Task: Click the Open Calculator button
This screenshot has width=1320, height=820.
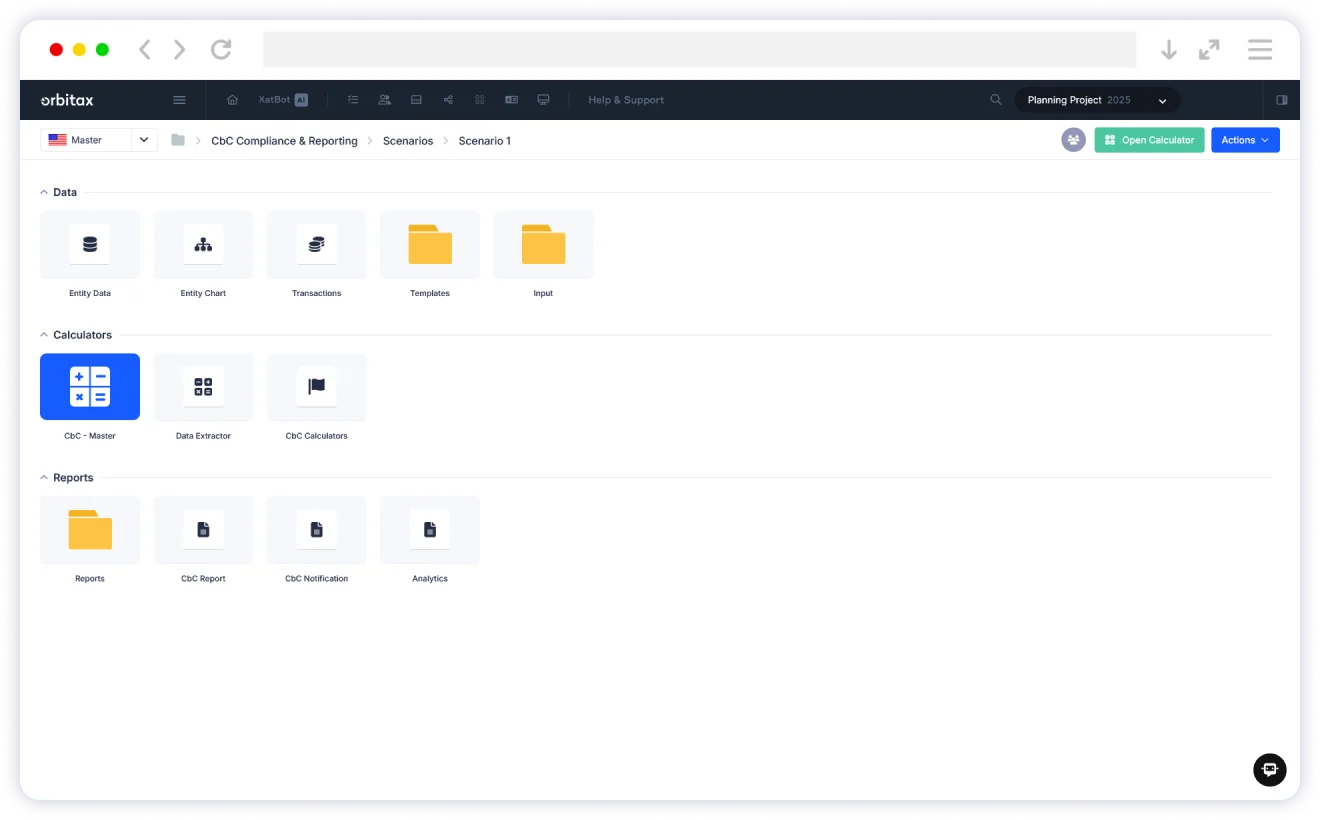Action: click(1149, 140)
